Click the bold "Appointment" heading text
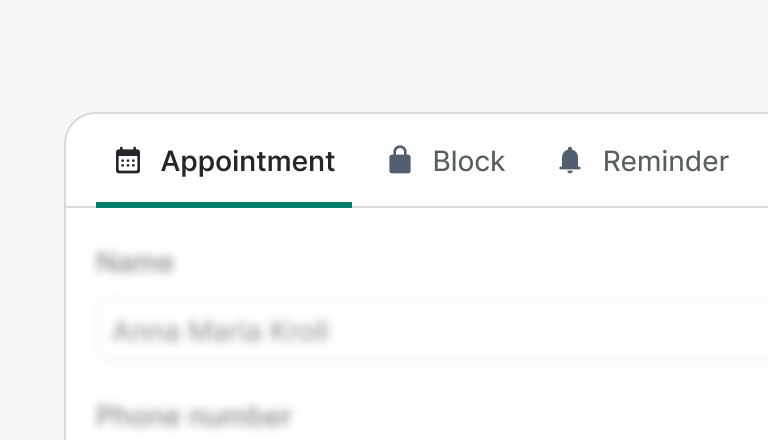The image size is (768, 440). coord(248,162)
